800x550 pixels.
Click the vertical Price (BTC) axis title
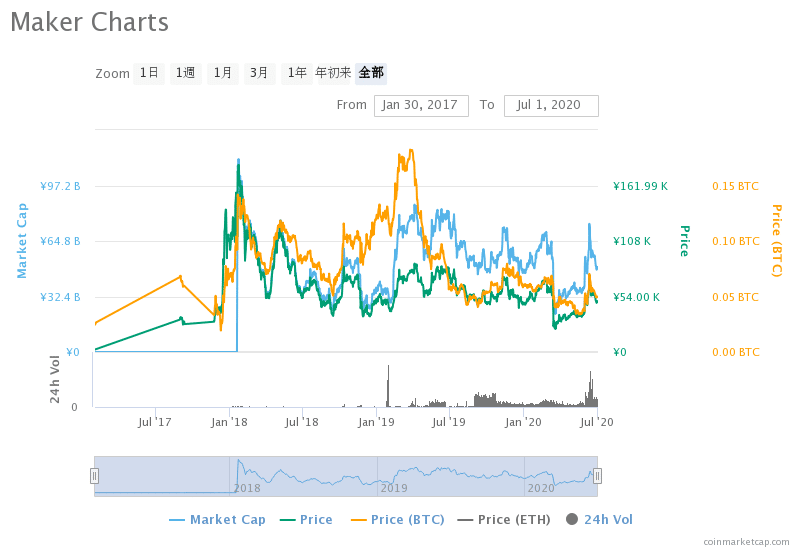777,241
